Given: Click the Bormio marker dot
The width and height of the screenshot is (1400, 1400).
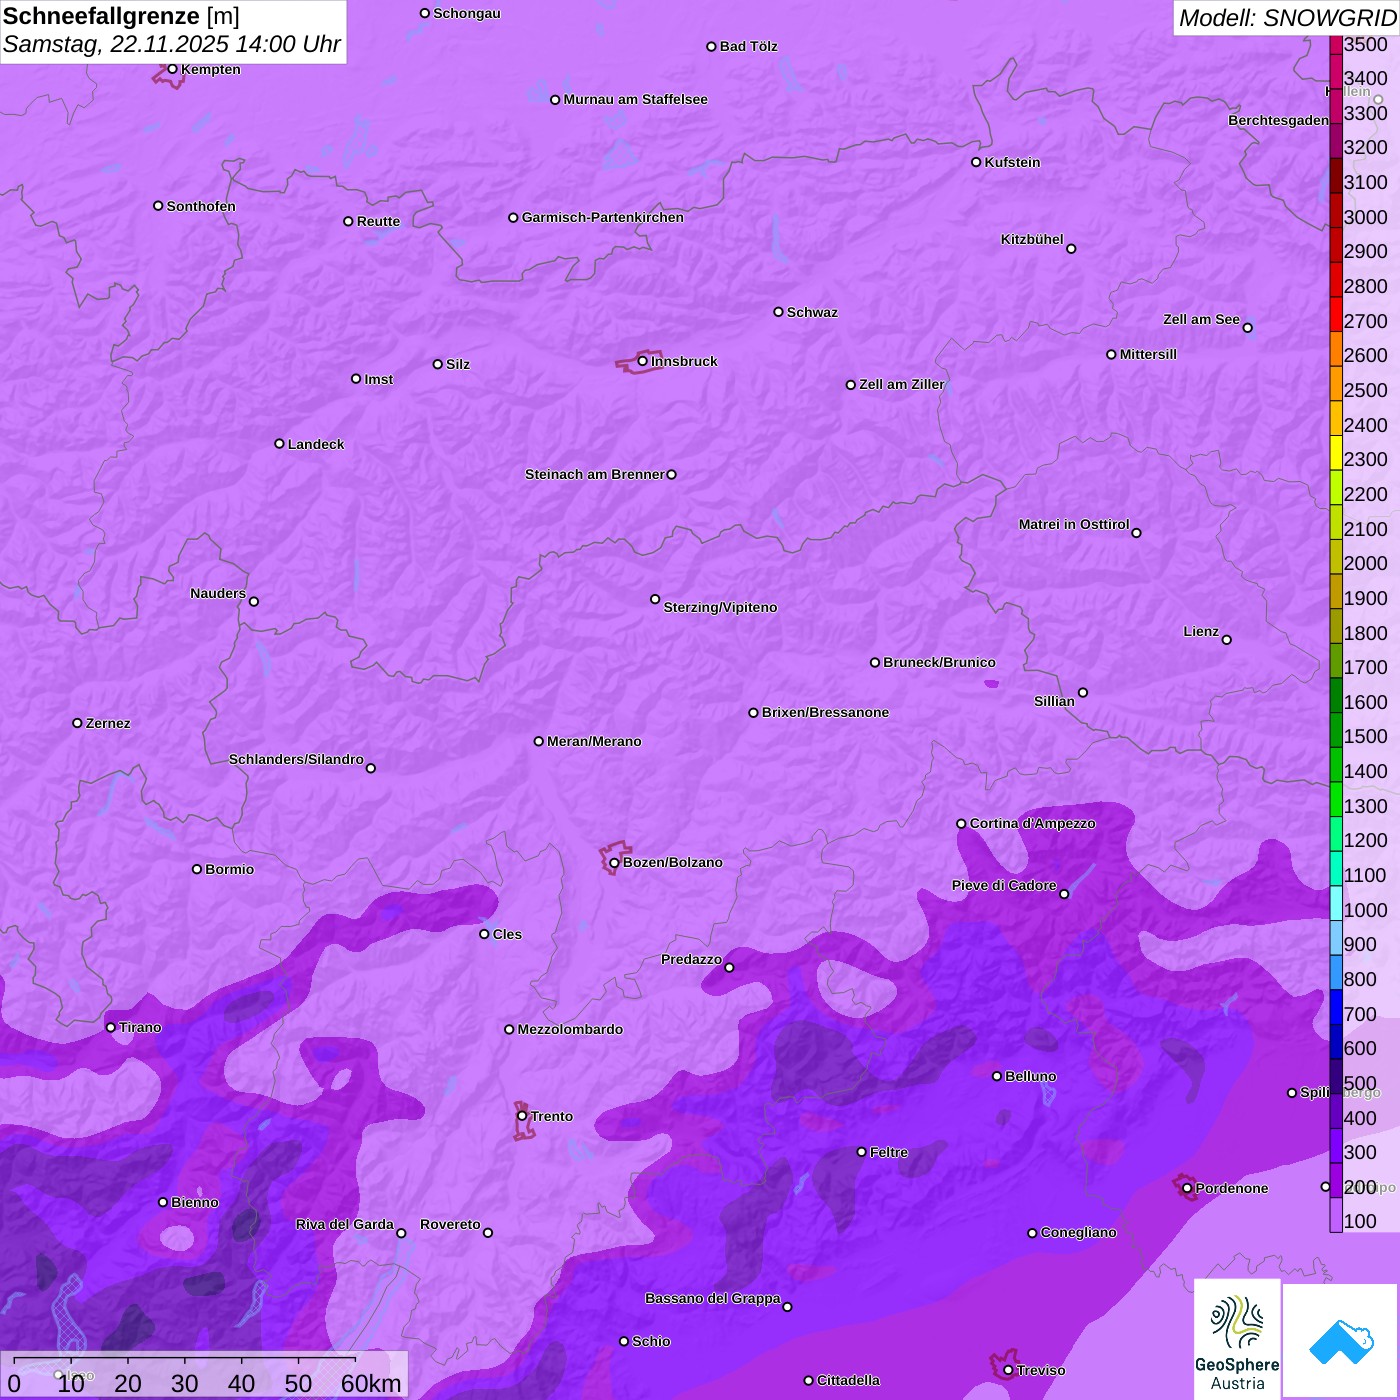Looking at the screenshot, I should point(197,869).
